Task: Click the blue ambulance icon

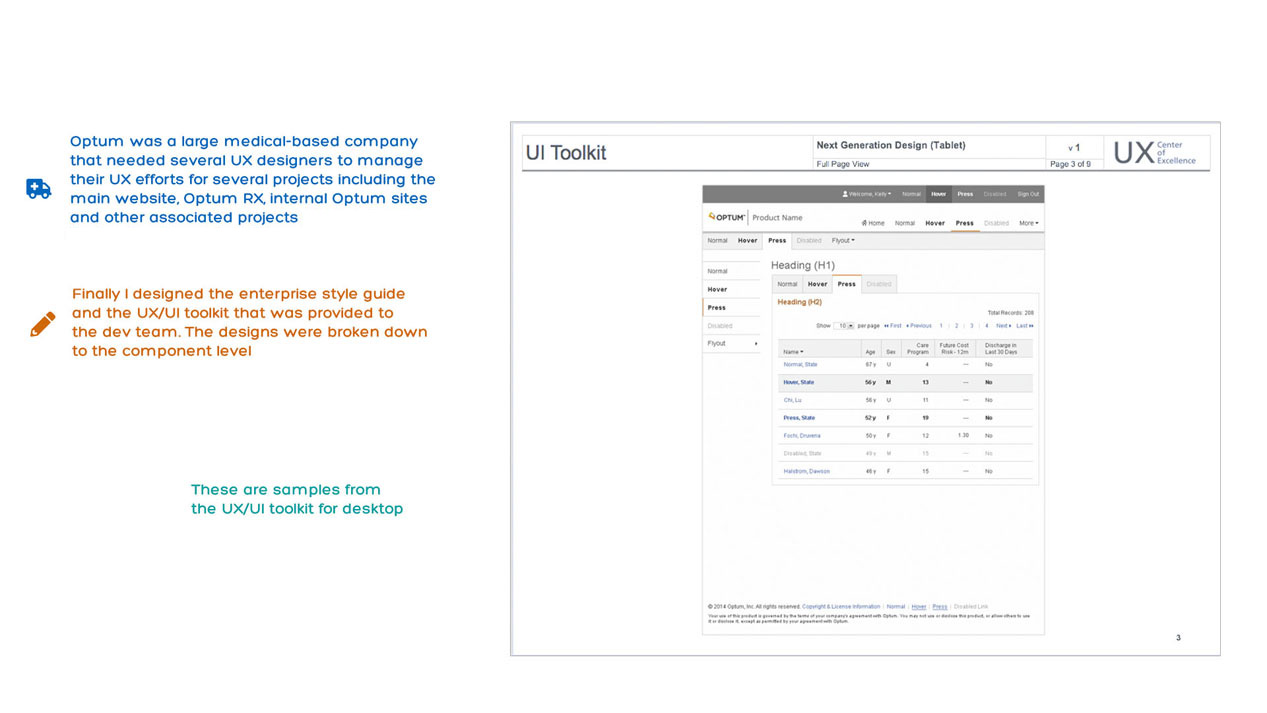Action: point(38,189)
